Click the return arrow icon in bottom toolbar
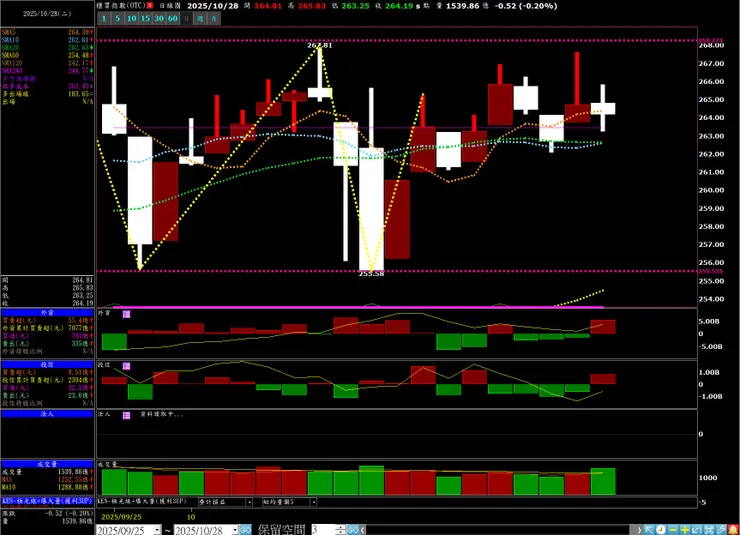 tap(697, 530)
